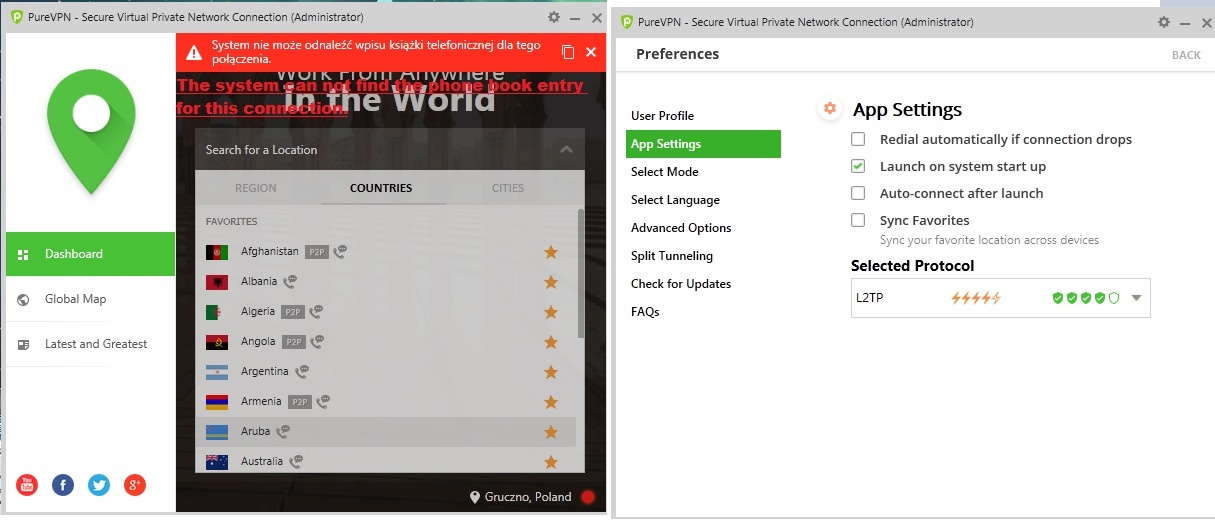This screenshot has height=522, width=1215.
Task: Click the P2P badge beside Armenia
Action: pyautogui.click(x=300, y=402)
